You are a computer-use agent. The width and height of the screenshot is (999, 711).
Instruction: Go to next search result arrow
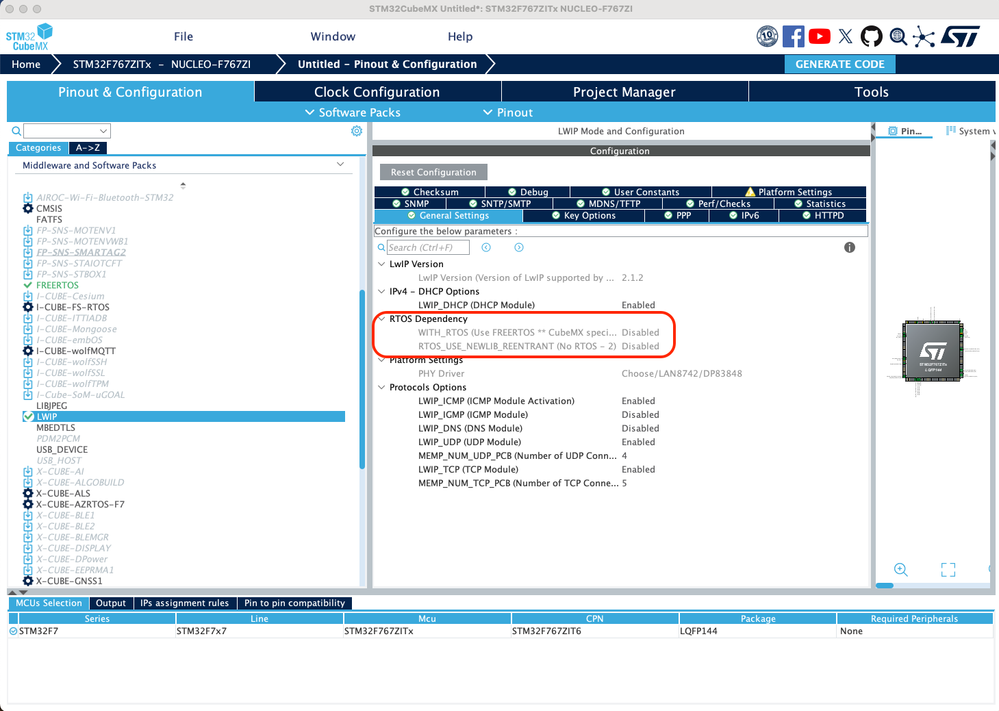tap(519, 247)
